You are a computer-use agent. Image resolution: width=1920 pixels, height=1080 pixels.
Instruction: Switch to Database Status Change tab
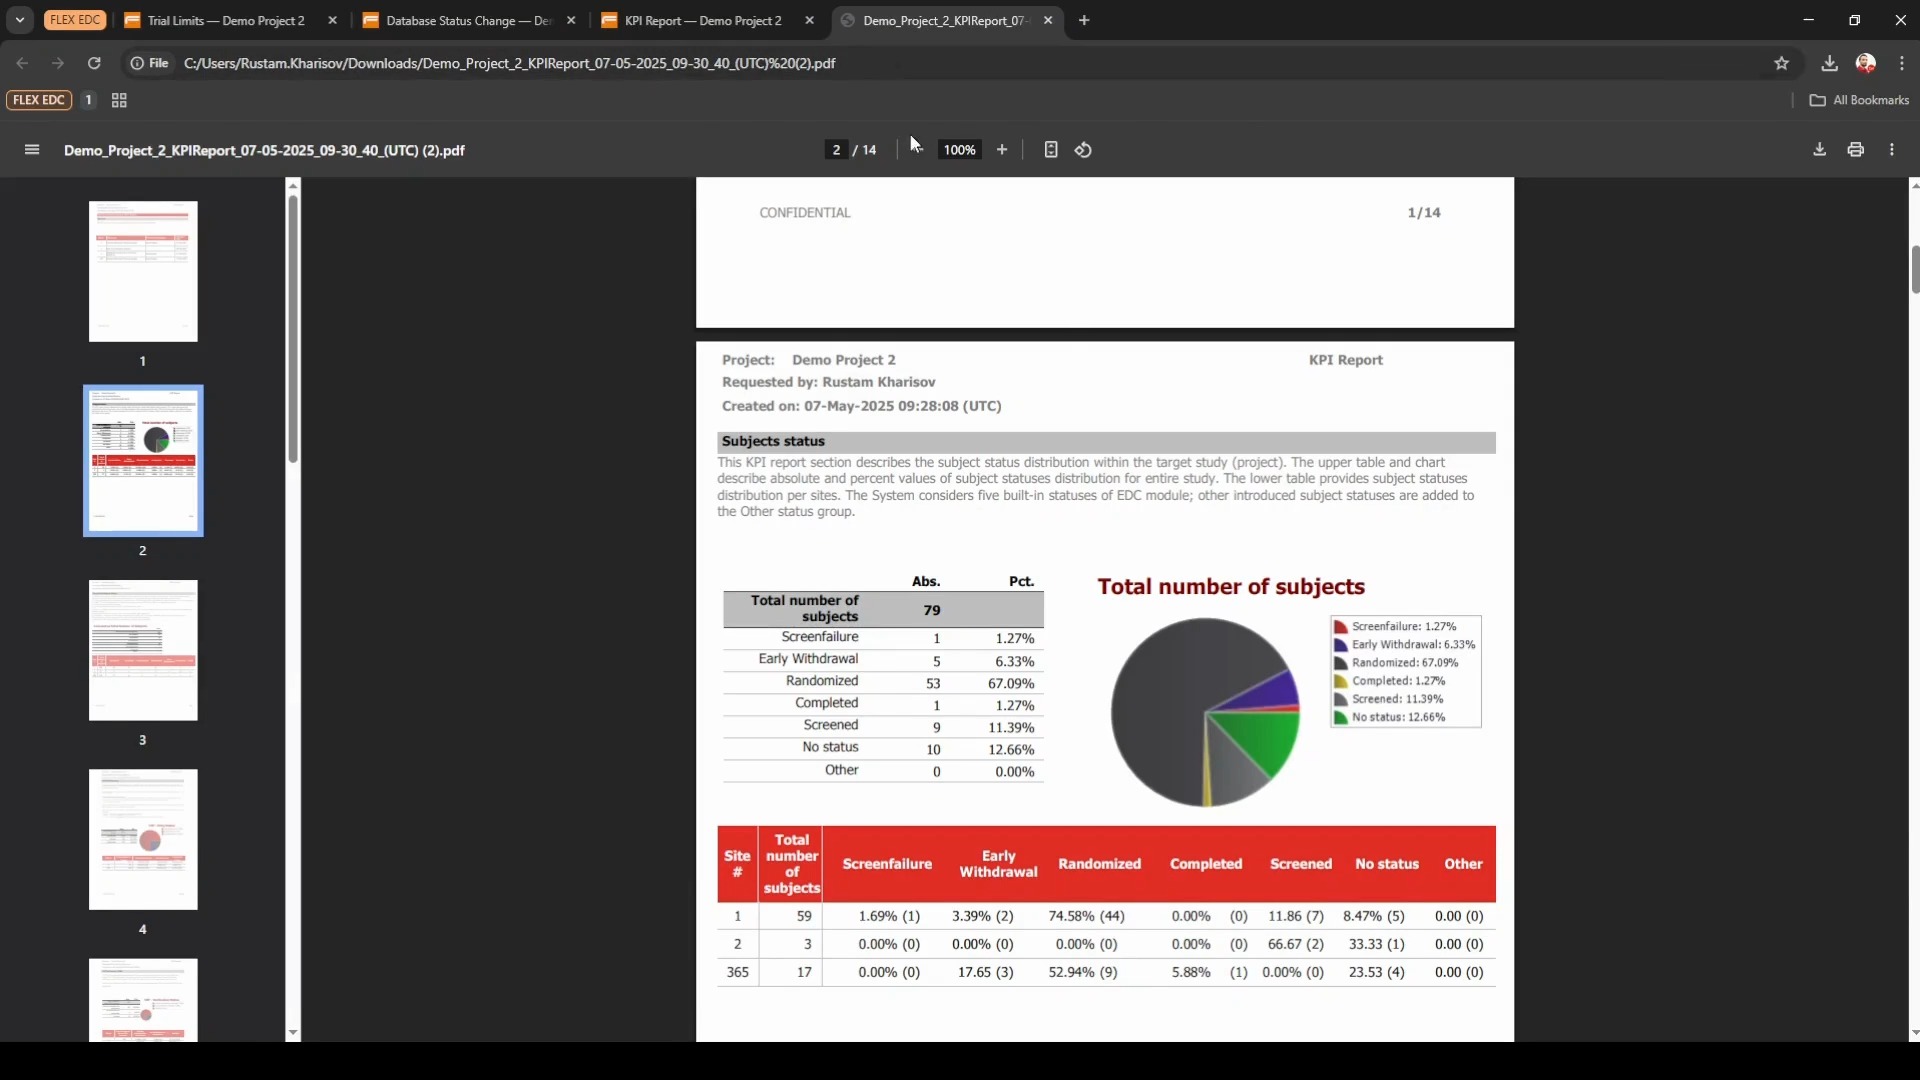(467, 20)
